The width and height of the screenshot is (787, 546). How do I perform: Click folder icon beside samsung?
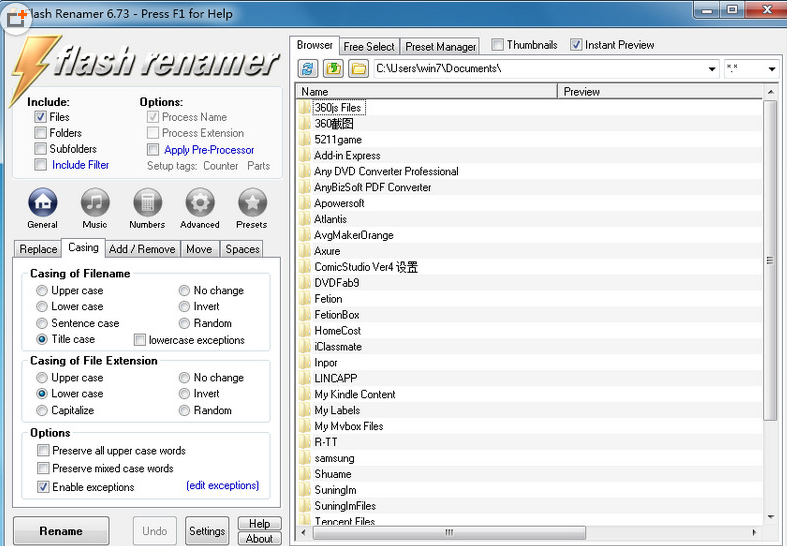pyautogui.click(x=304, y=458)
